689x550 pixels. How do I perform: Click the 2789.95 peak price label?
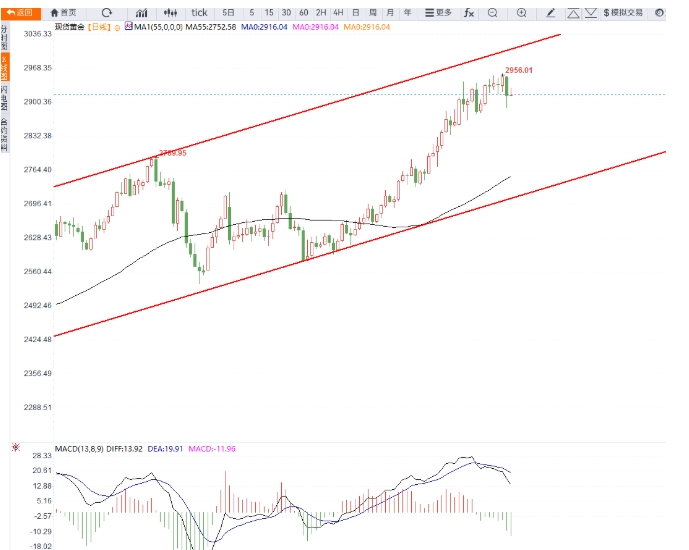click(173, 153)
